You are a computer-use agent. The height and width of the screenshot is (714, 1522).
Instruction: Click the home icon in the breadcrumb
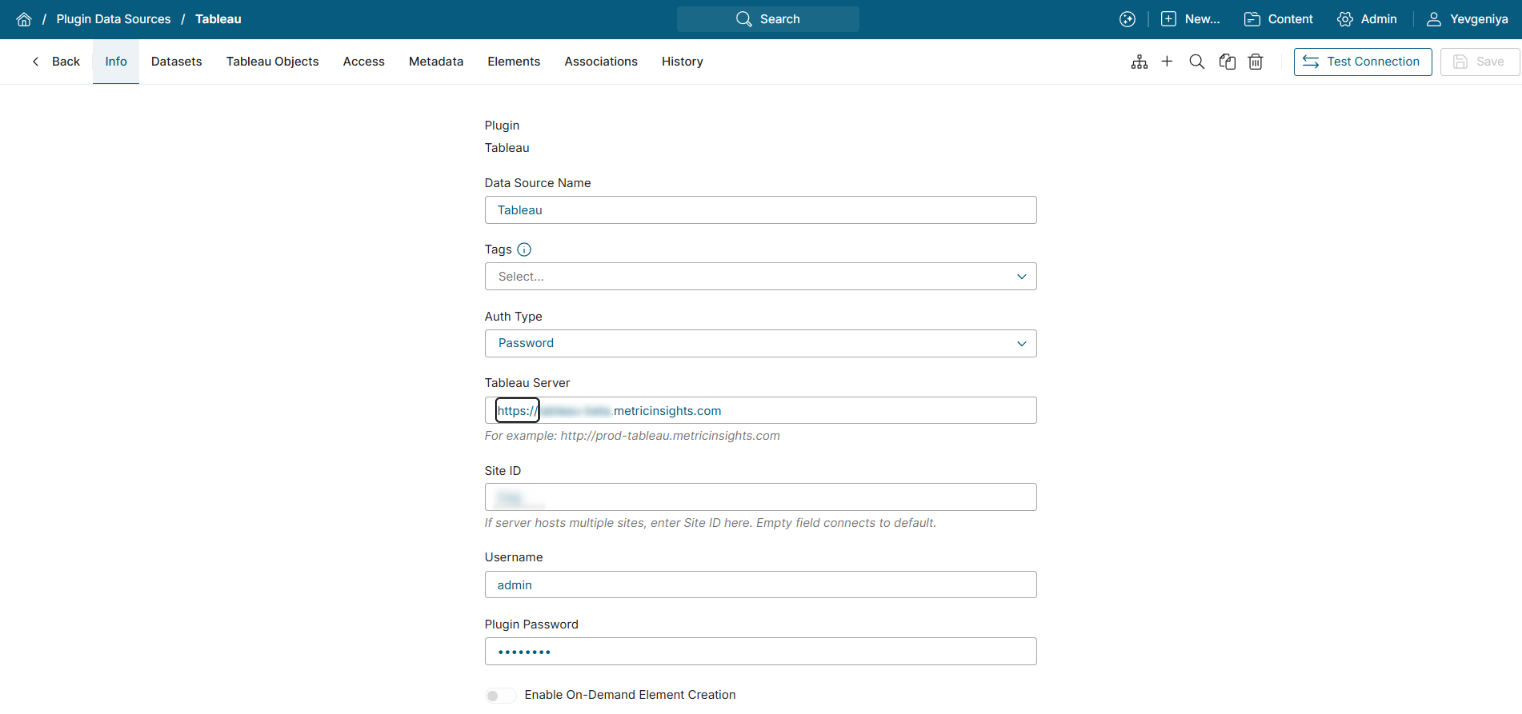[24, 19]
